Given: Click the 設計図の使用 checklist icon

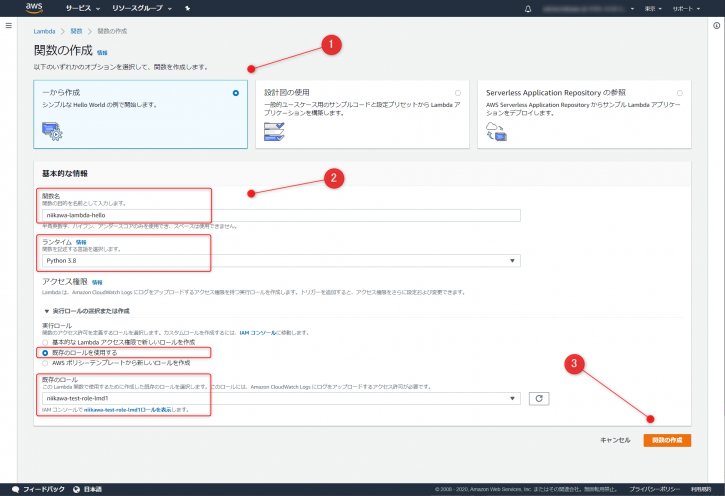Looking at the screenshot, I should pyautogui.click(x=274, y=131).
